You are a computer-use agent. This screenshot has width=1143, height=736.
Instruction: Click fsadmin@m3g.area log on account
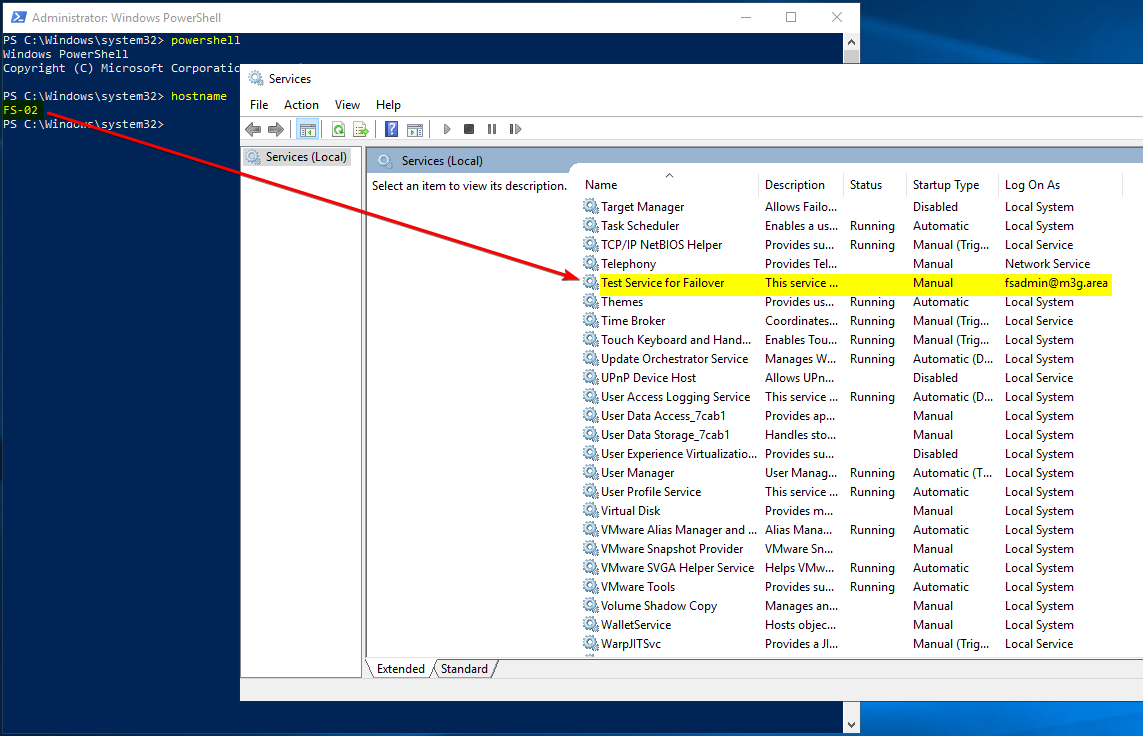click(1056, 283)
